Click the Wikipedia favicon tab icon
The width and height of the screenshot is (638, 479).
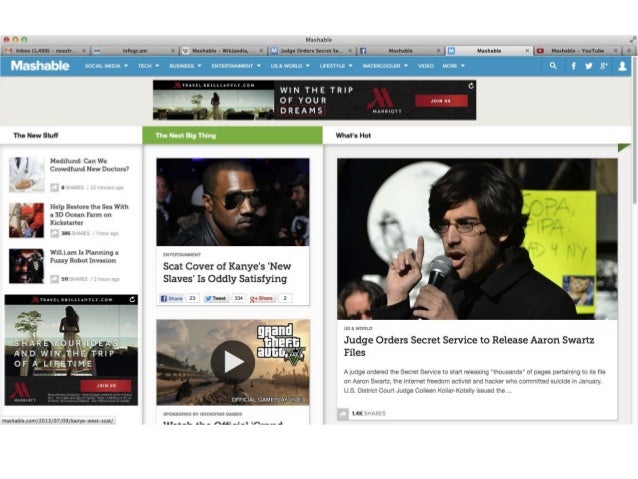pos(186,51)
